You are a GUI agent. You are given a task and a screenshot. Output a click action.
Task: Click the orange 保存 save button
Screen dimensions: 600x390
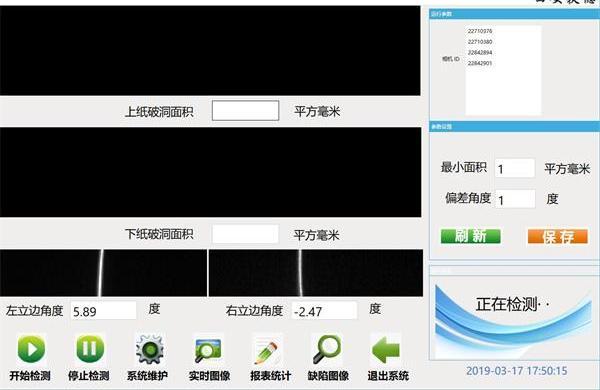558,237
